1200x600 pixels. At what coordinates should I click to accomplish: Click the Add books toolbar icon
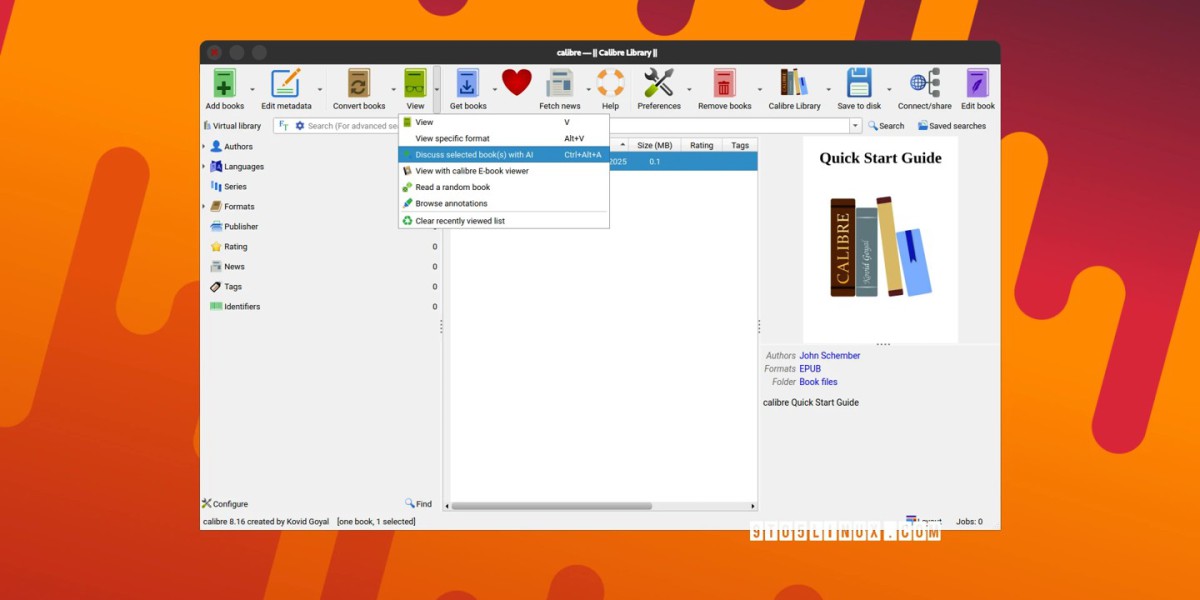[224, 84]
